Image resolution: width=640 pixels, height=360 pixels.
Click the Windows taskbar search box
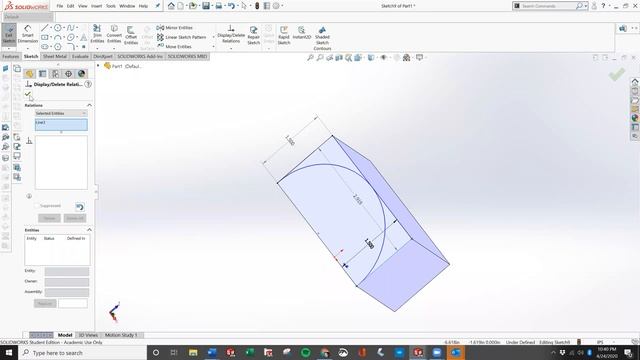[83, 353]
